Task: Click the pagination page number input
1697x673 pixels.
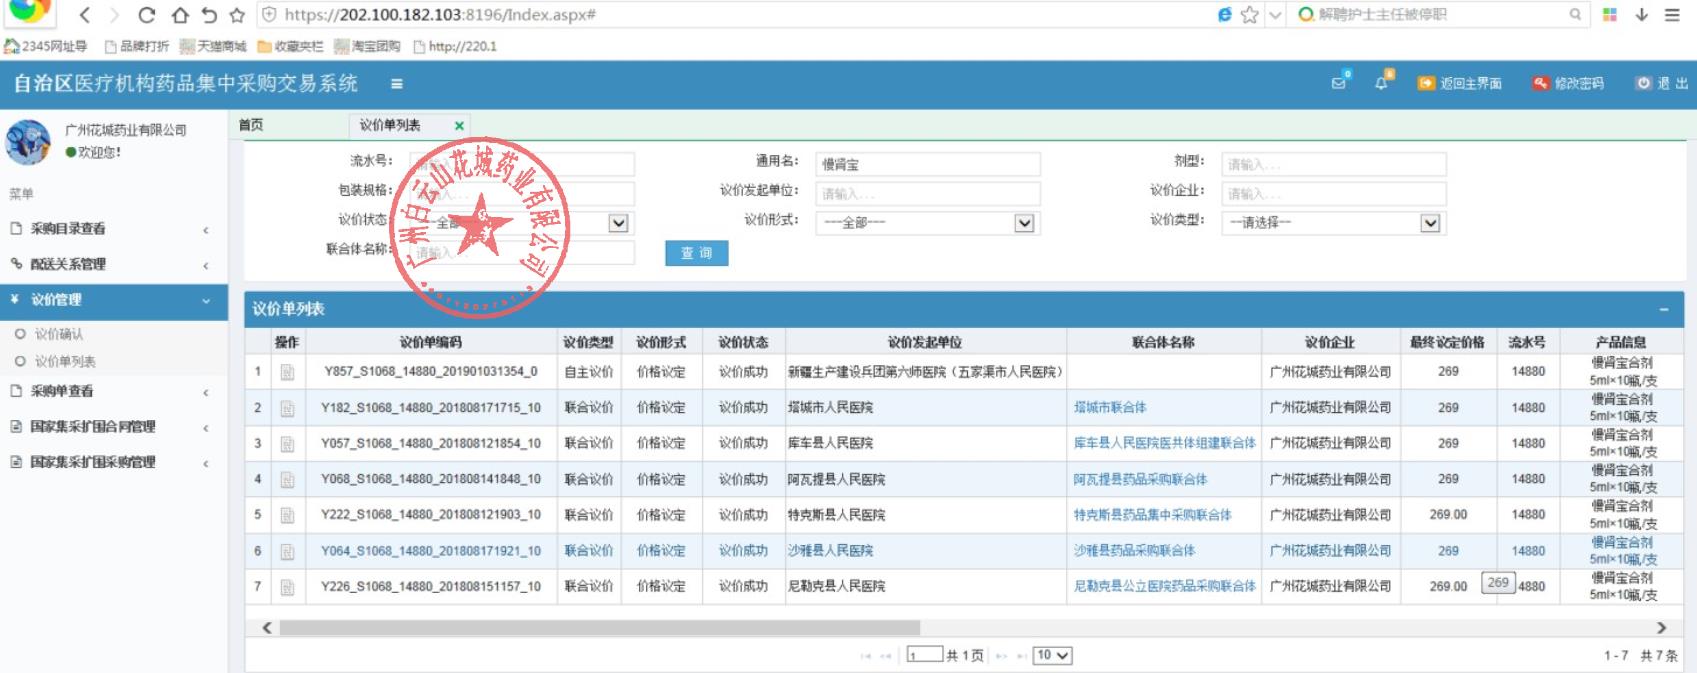Action: 925,656
